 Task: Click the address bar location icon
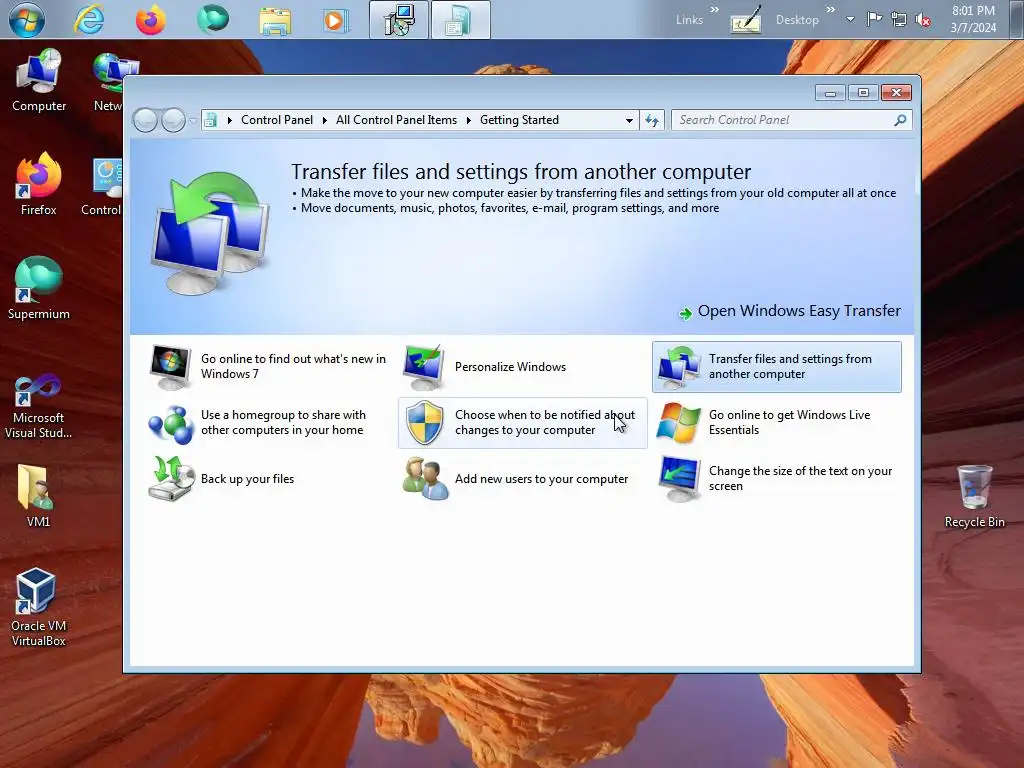point(210,120)
